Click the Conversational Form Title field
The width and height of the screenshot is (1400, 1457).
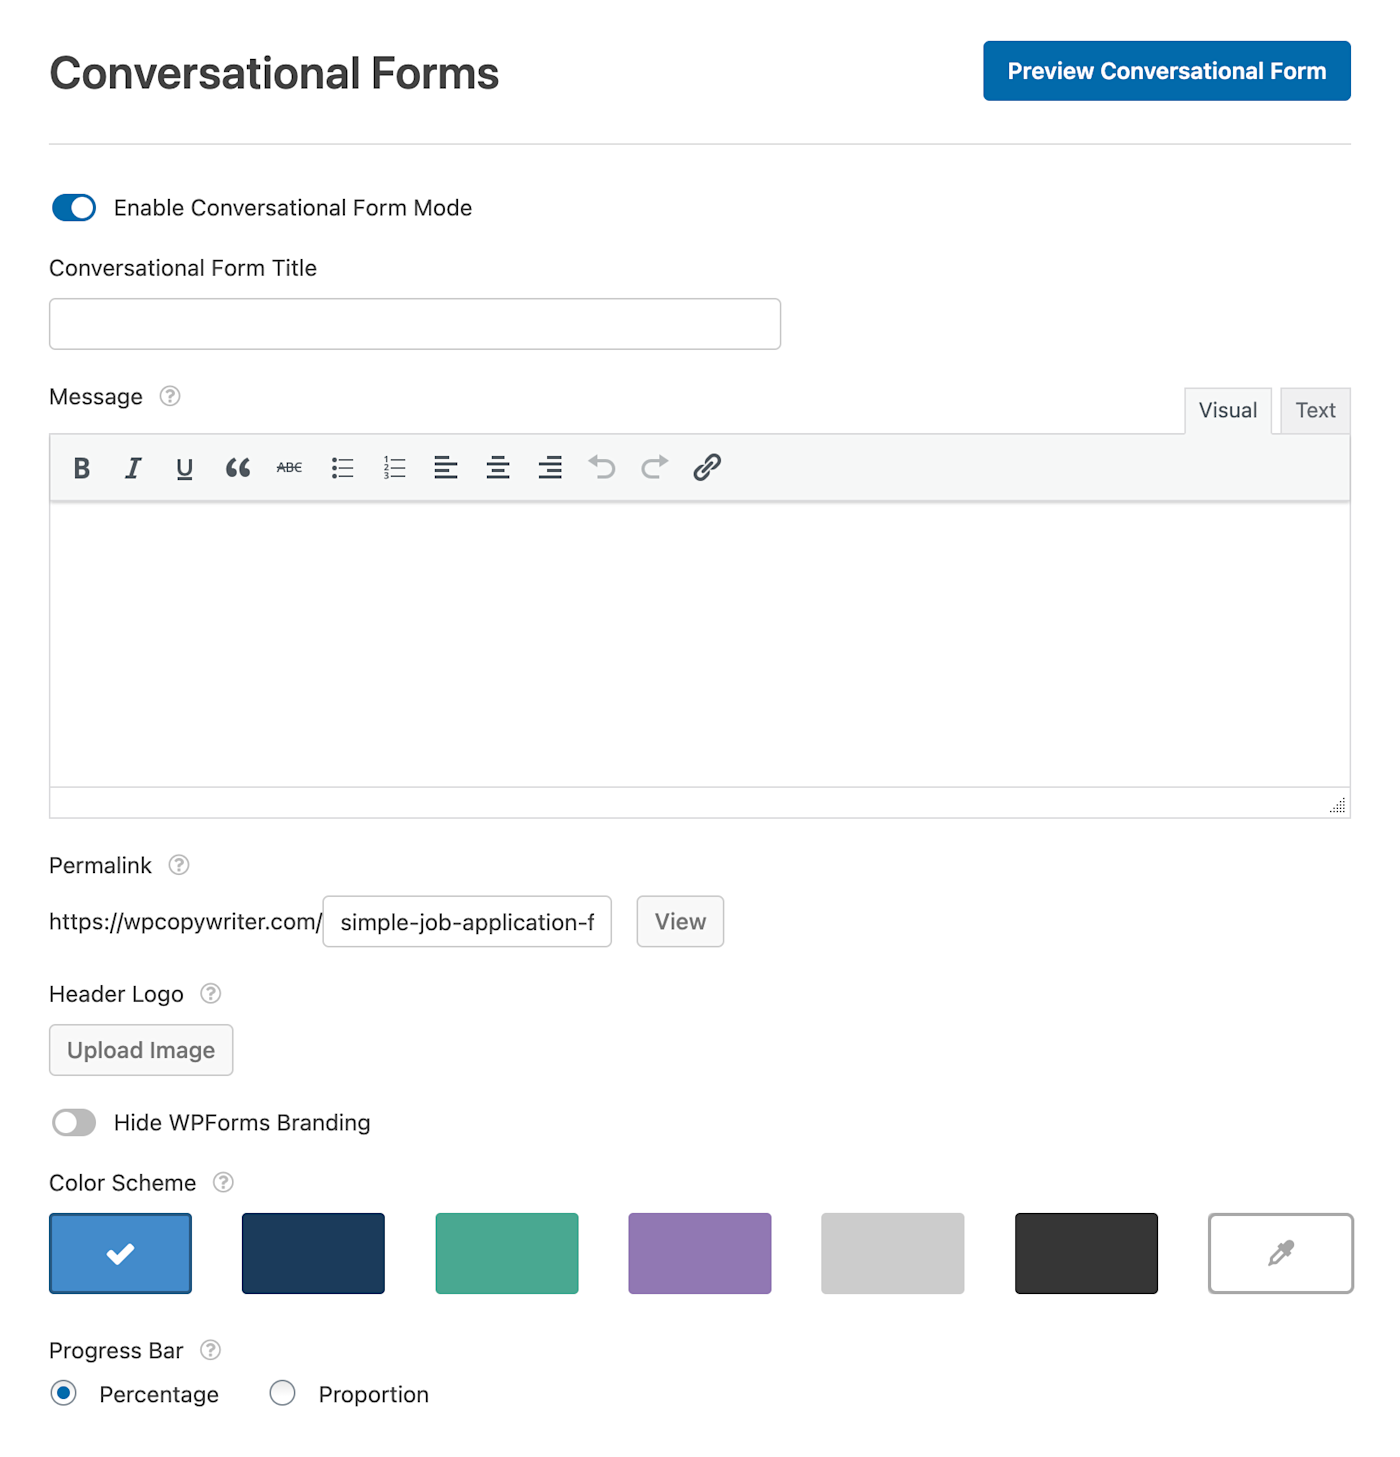(415, 324)
